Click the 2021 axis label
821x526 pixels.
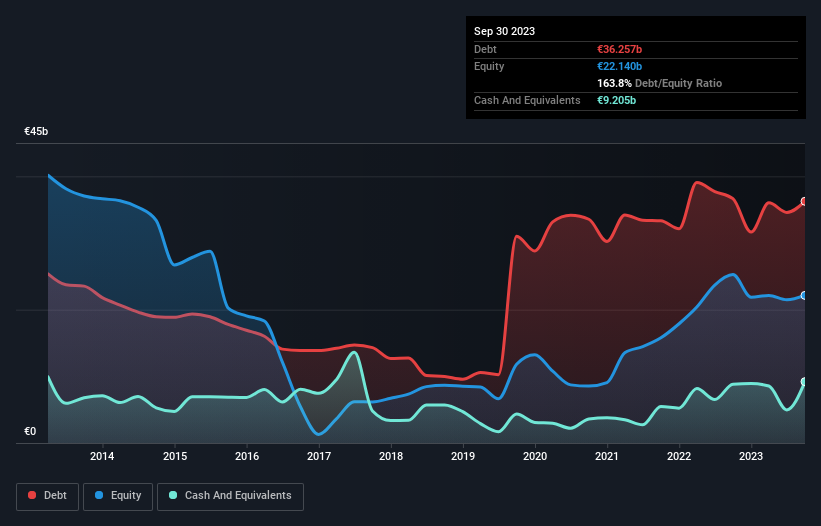coord(607,456)
